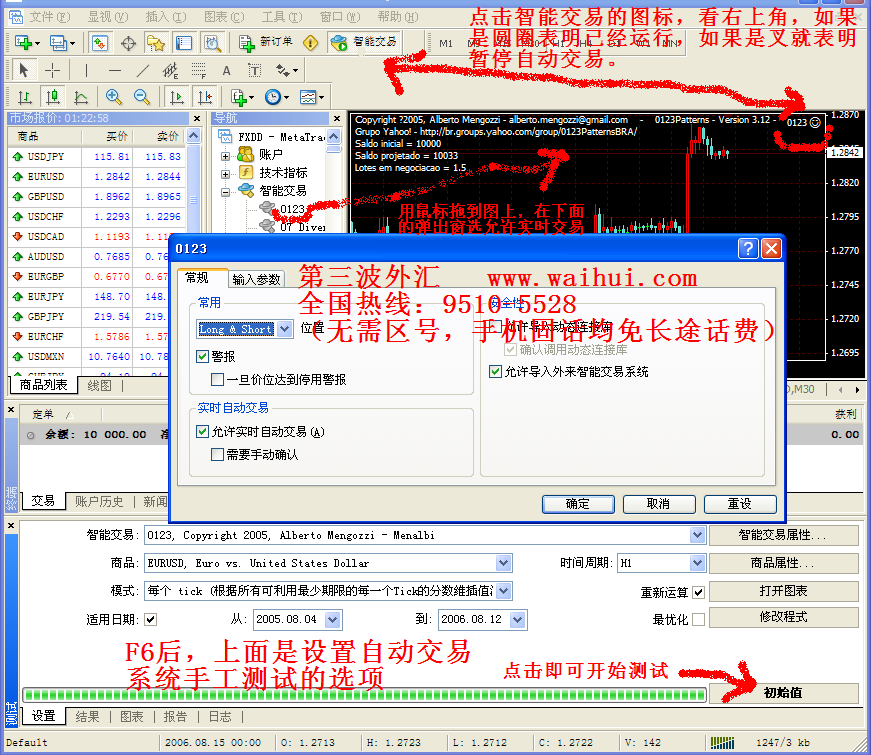This screenshot has width=871, height=755.
Task: Open the indicators list toolbar icon
Action: click(x=242, y=98)
